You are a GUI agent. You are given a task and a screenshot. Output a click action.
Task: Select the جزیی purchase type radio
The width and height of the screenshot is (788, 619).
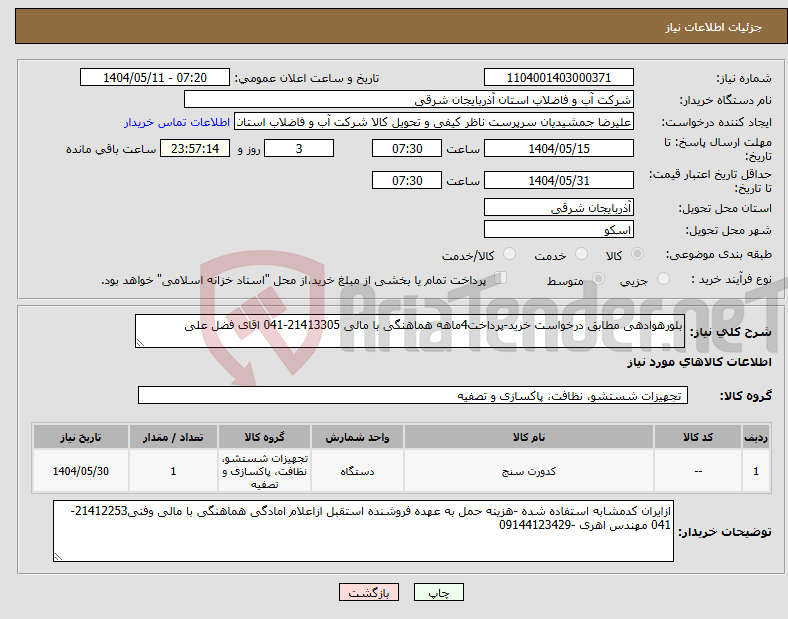pyautogui.click(x=663, y=278)
